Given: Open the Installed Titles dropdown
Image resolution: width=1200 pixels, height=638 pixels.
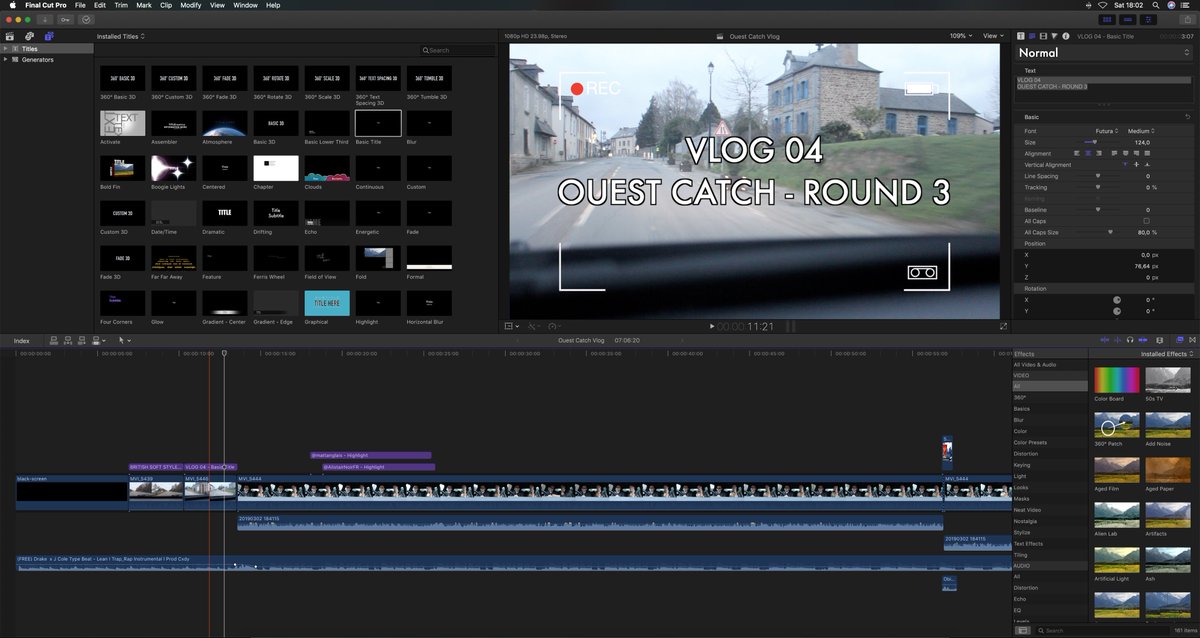Looking at the screenshot, I should pos(120,36).
